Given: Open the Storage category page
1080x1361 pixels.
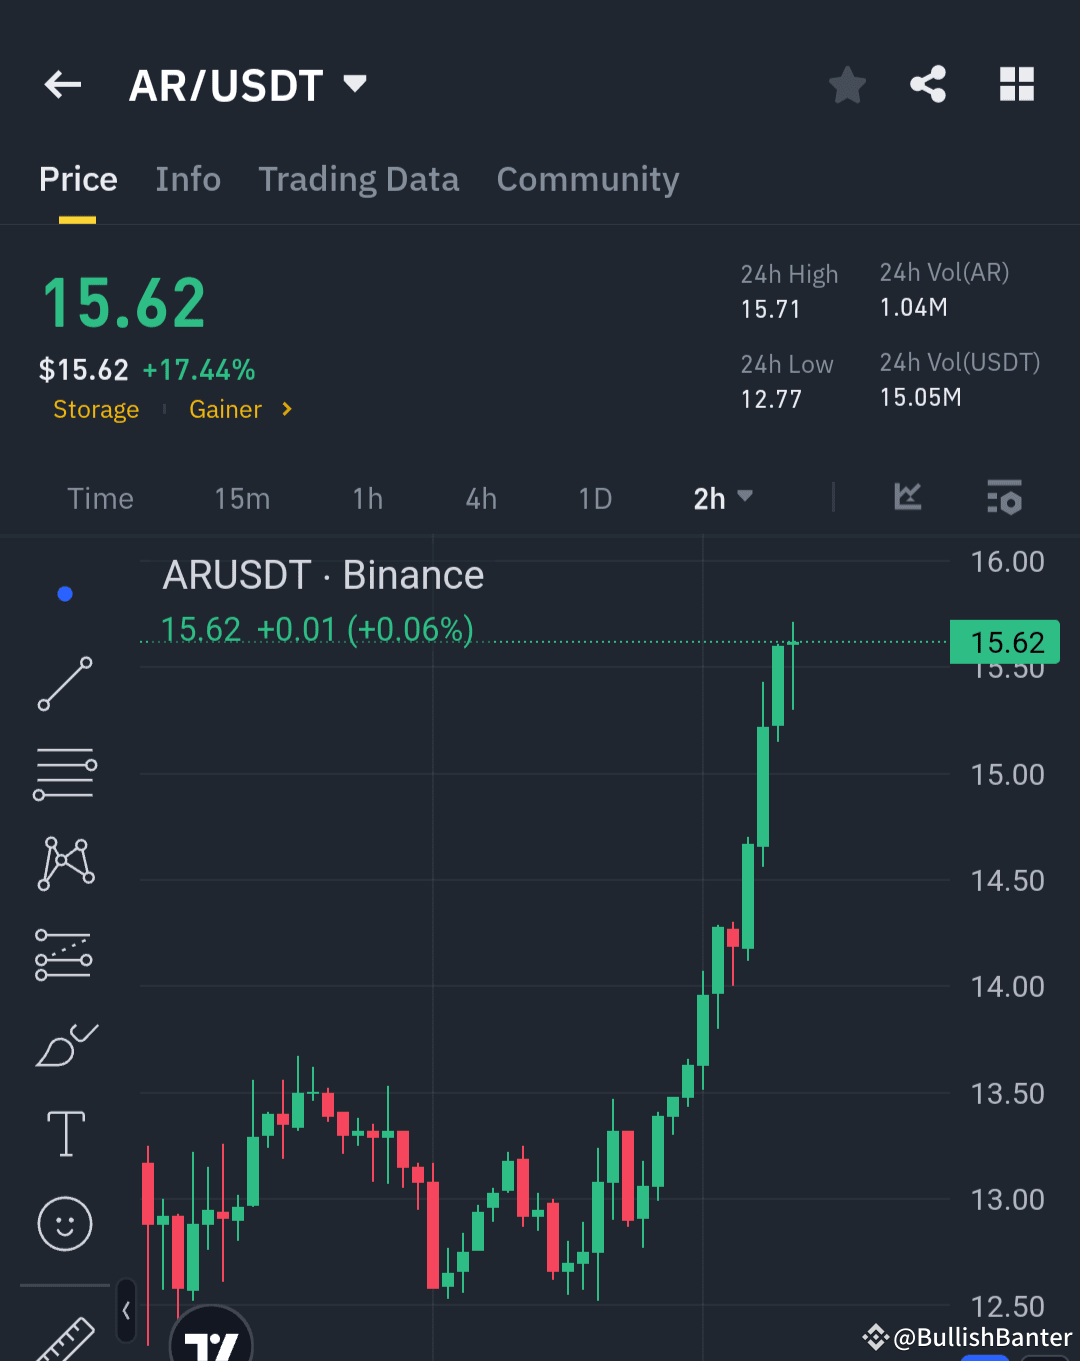Looking at the screenshot, I should [x=96, y=409].
